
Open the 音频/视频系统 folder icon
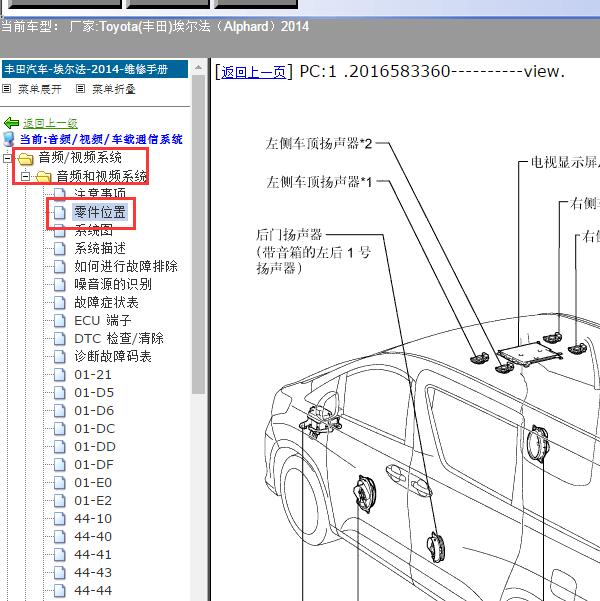click(25, 158)
